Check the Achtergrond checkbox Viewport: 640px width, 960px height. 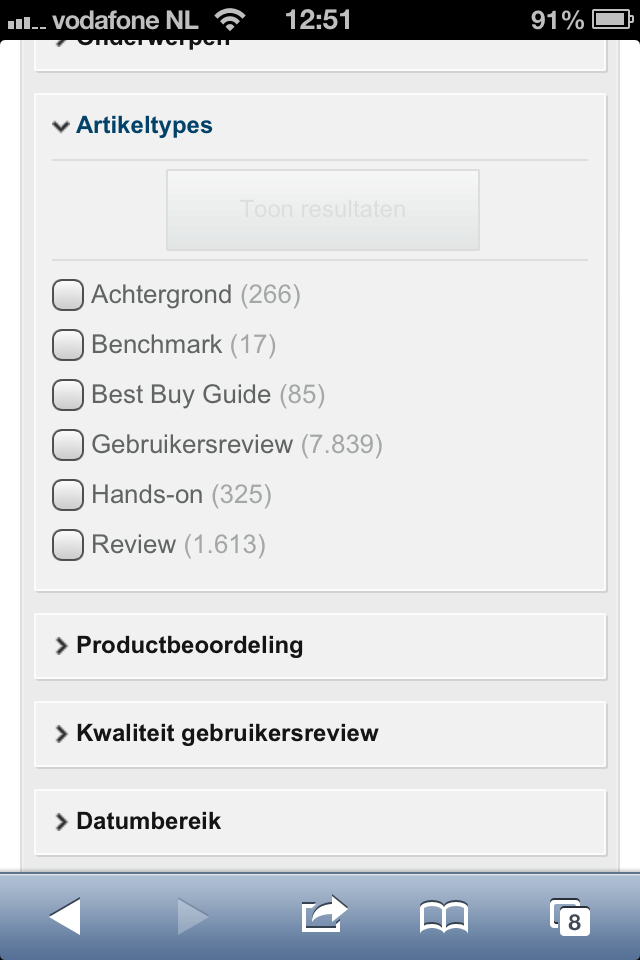[x=68, y=294]
